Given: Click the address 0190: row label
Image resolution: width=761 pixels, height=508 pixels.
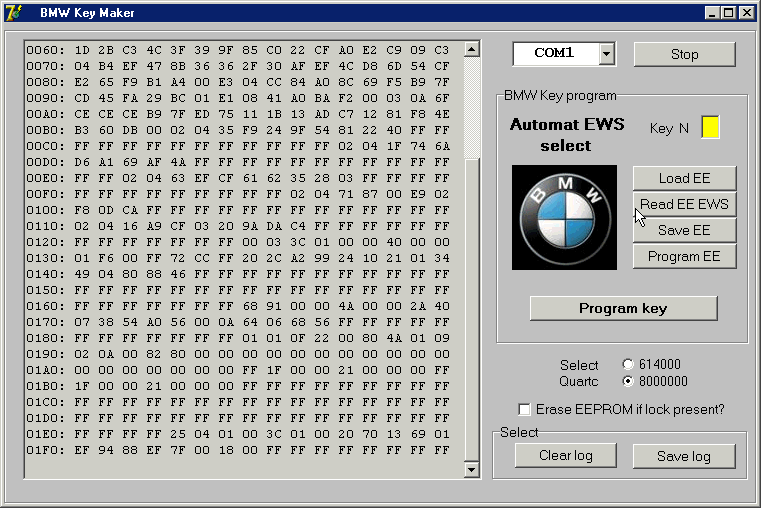Looking at the screenshot, I should pyautogui.click(x=45, y=354).
